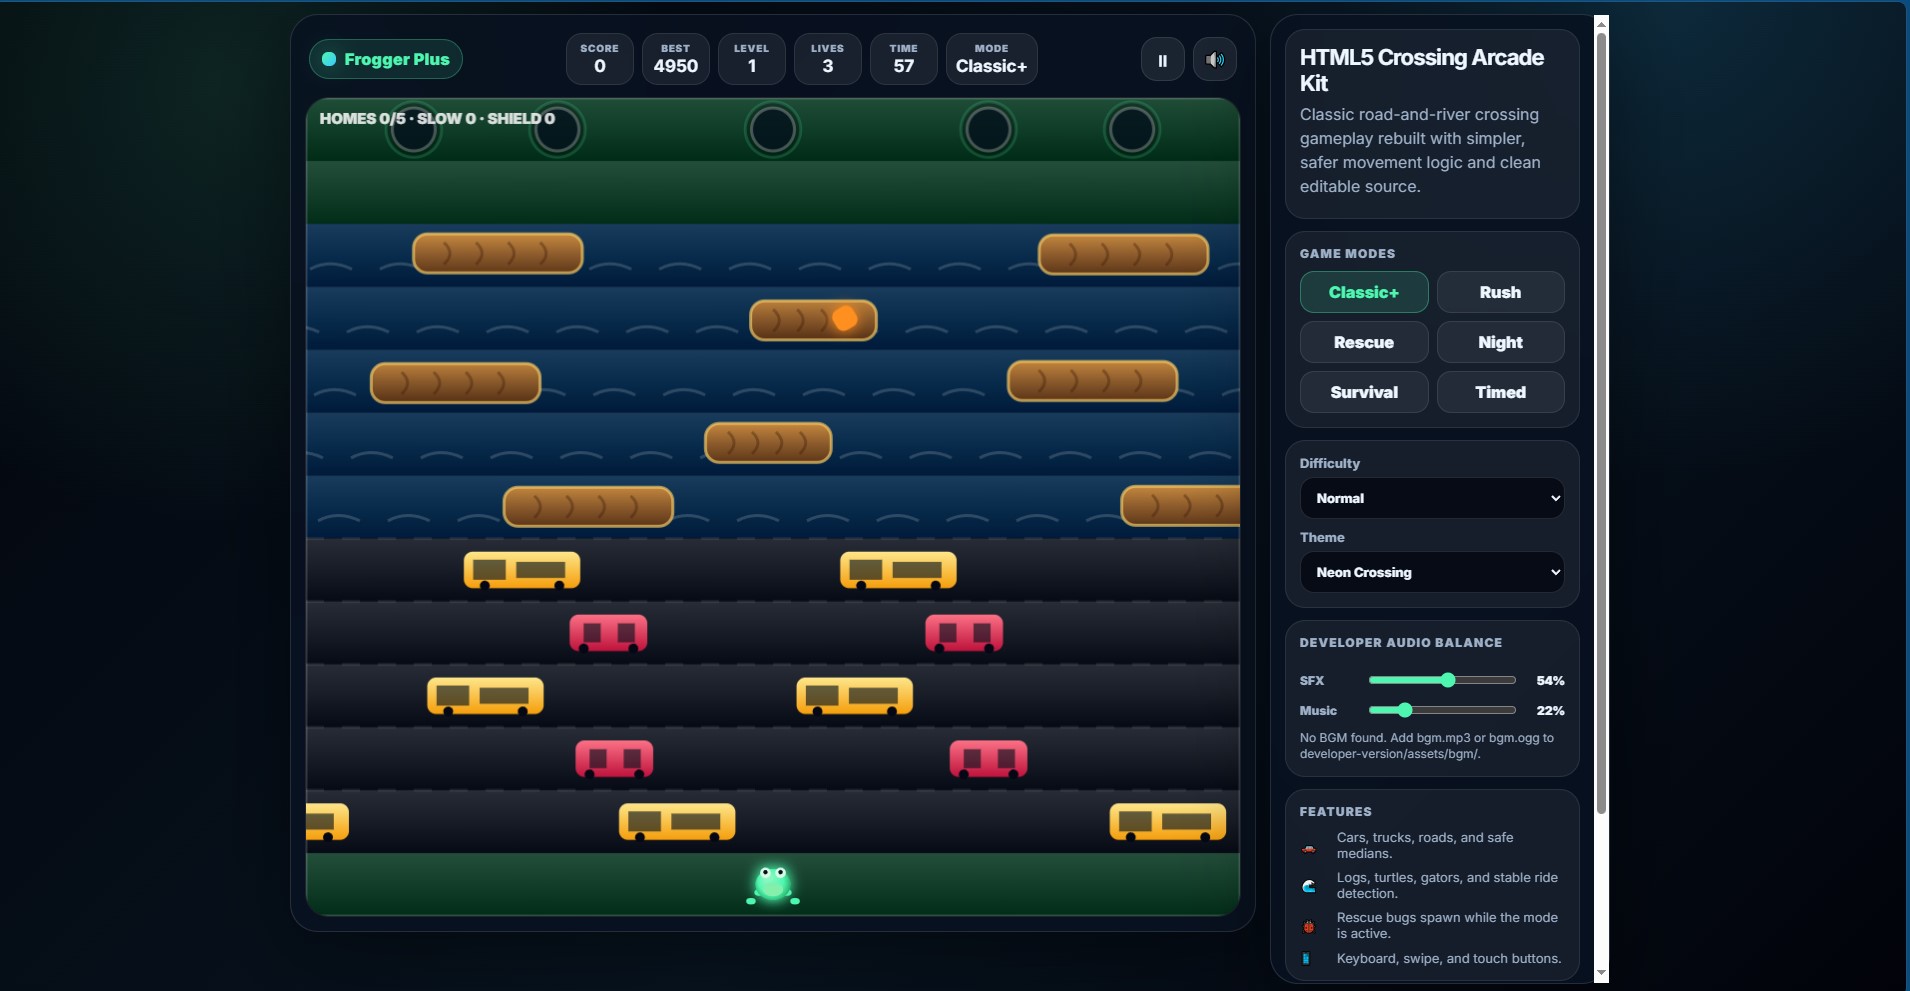The image size is (1910, 991).
Task: Click the car icon beside Cars, trucks feature
Action: (x=1308, y=848)
